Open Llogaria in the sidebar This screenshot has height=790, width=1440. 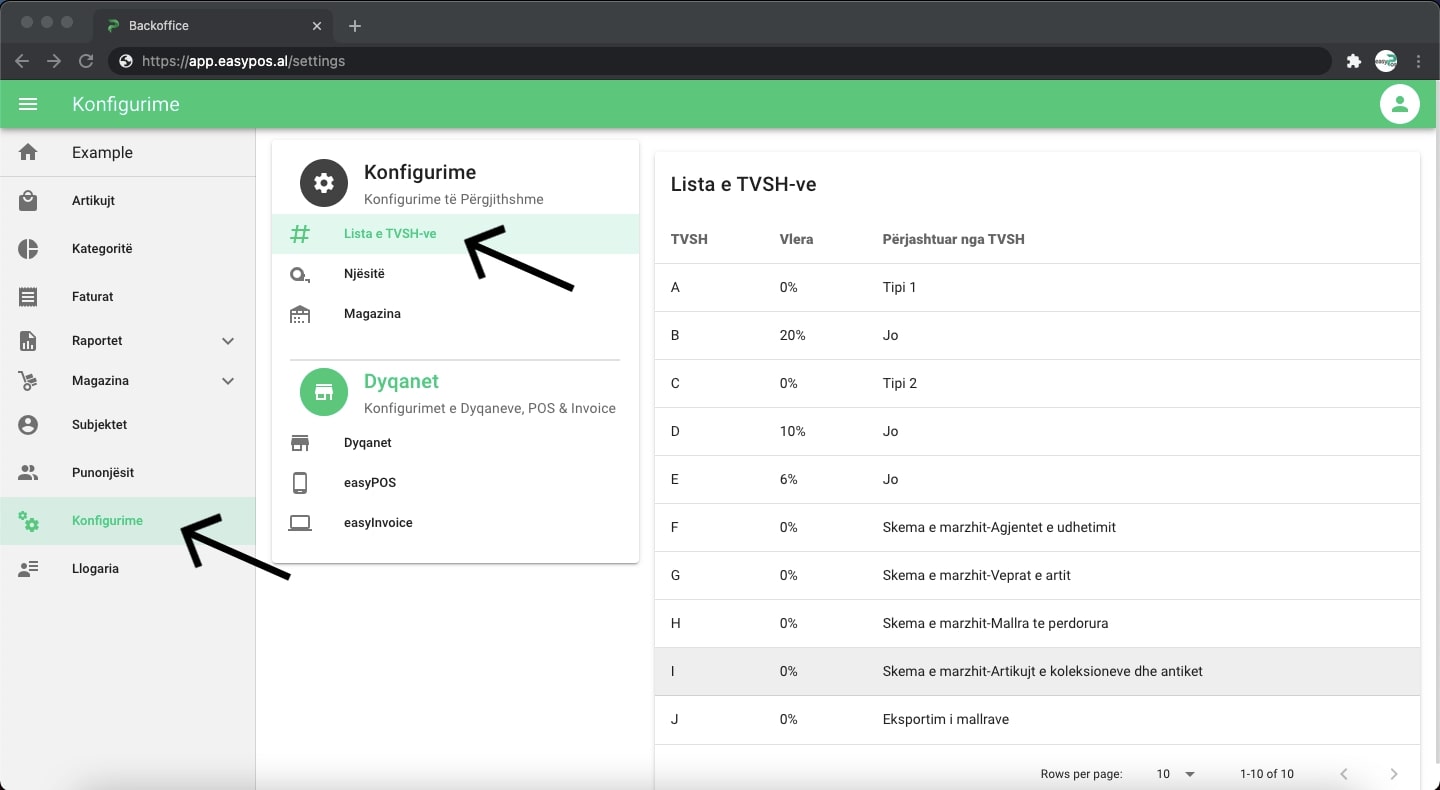95,569
